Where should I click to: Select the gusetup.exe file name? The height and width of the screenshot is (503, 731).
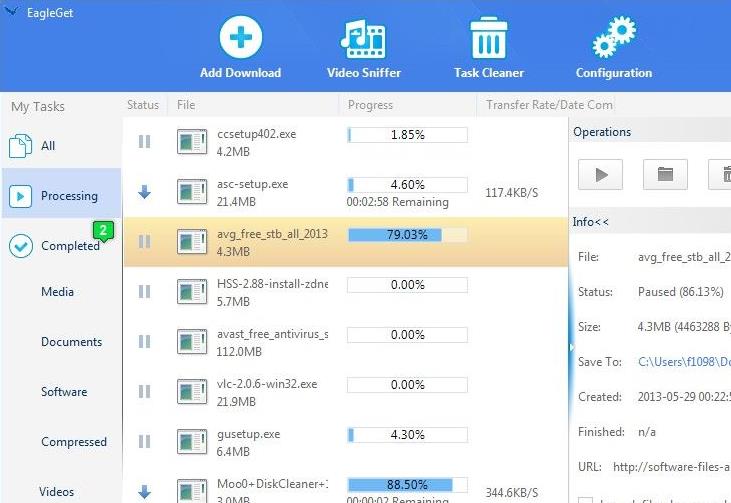248,434
